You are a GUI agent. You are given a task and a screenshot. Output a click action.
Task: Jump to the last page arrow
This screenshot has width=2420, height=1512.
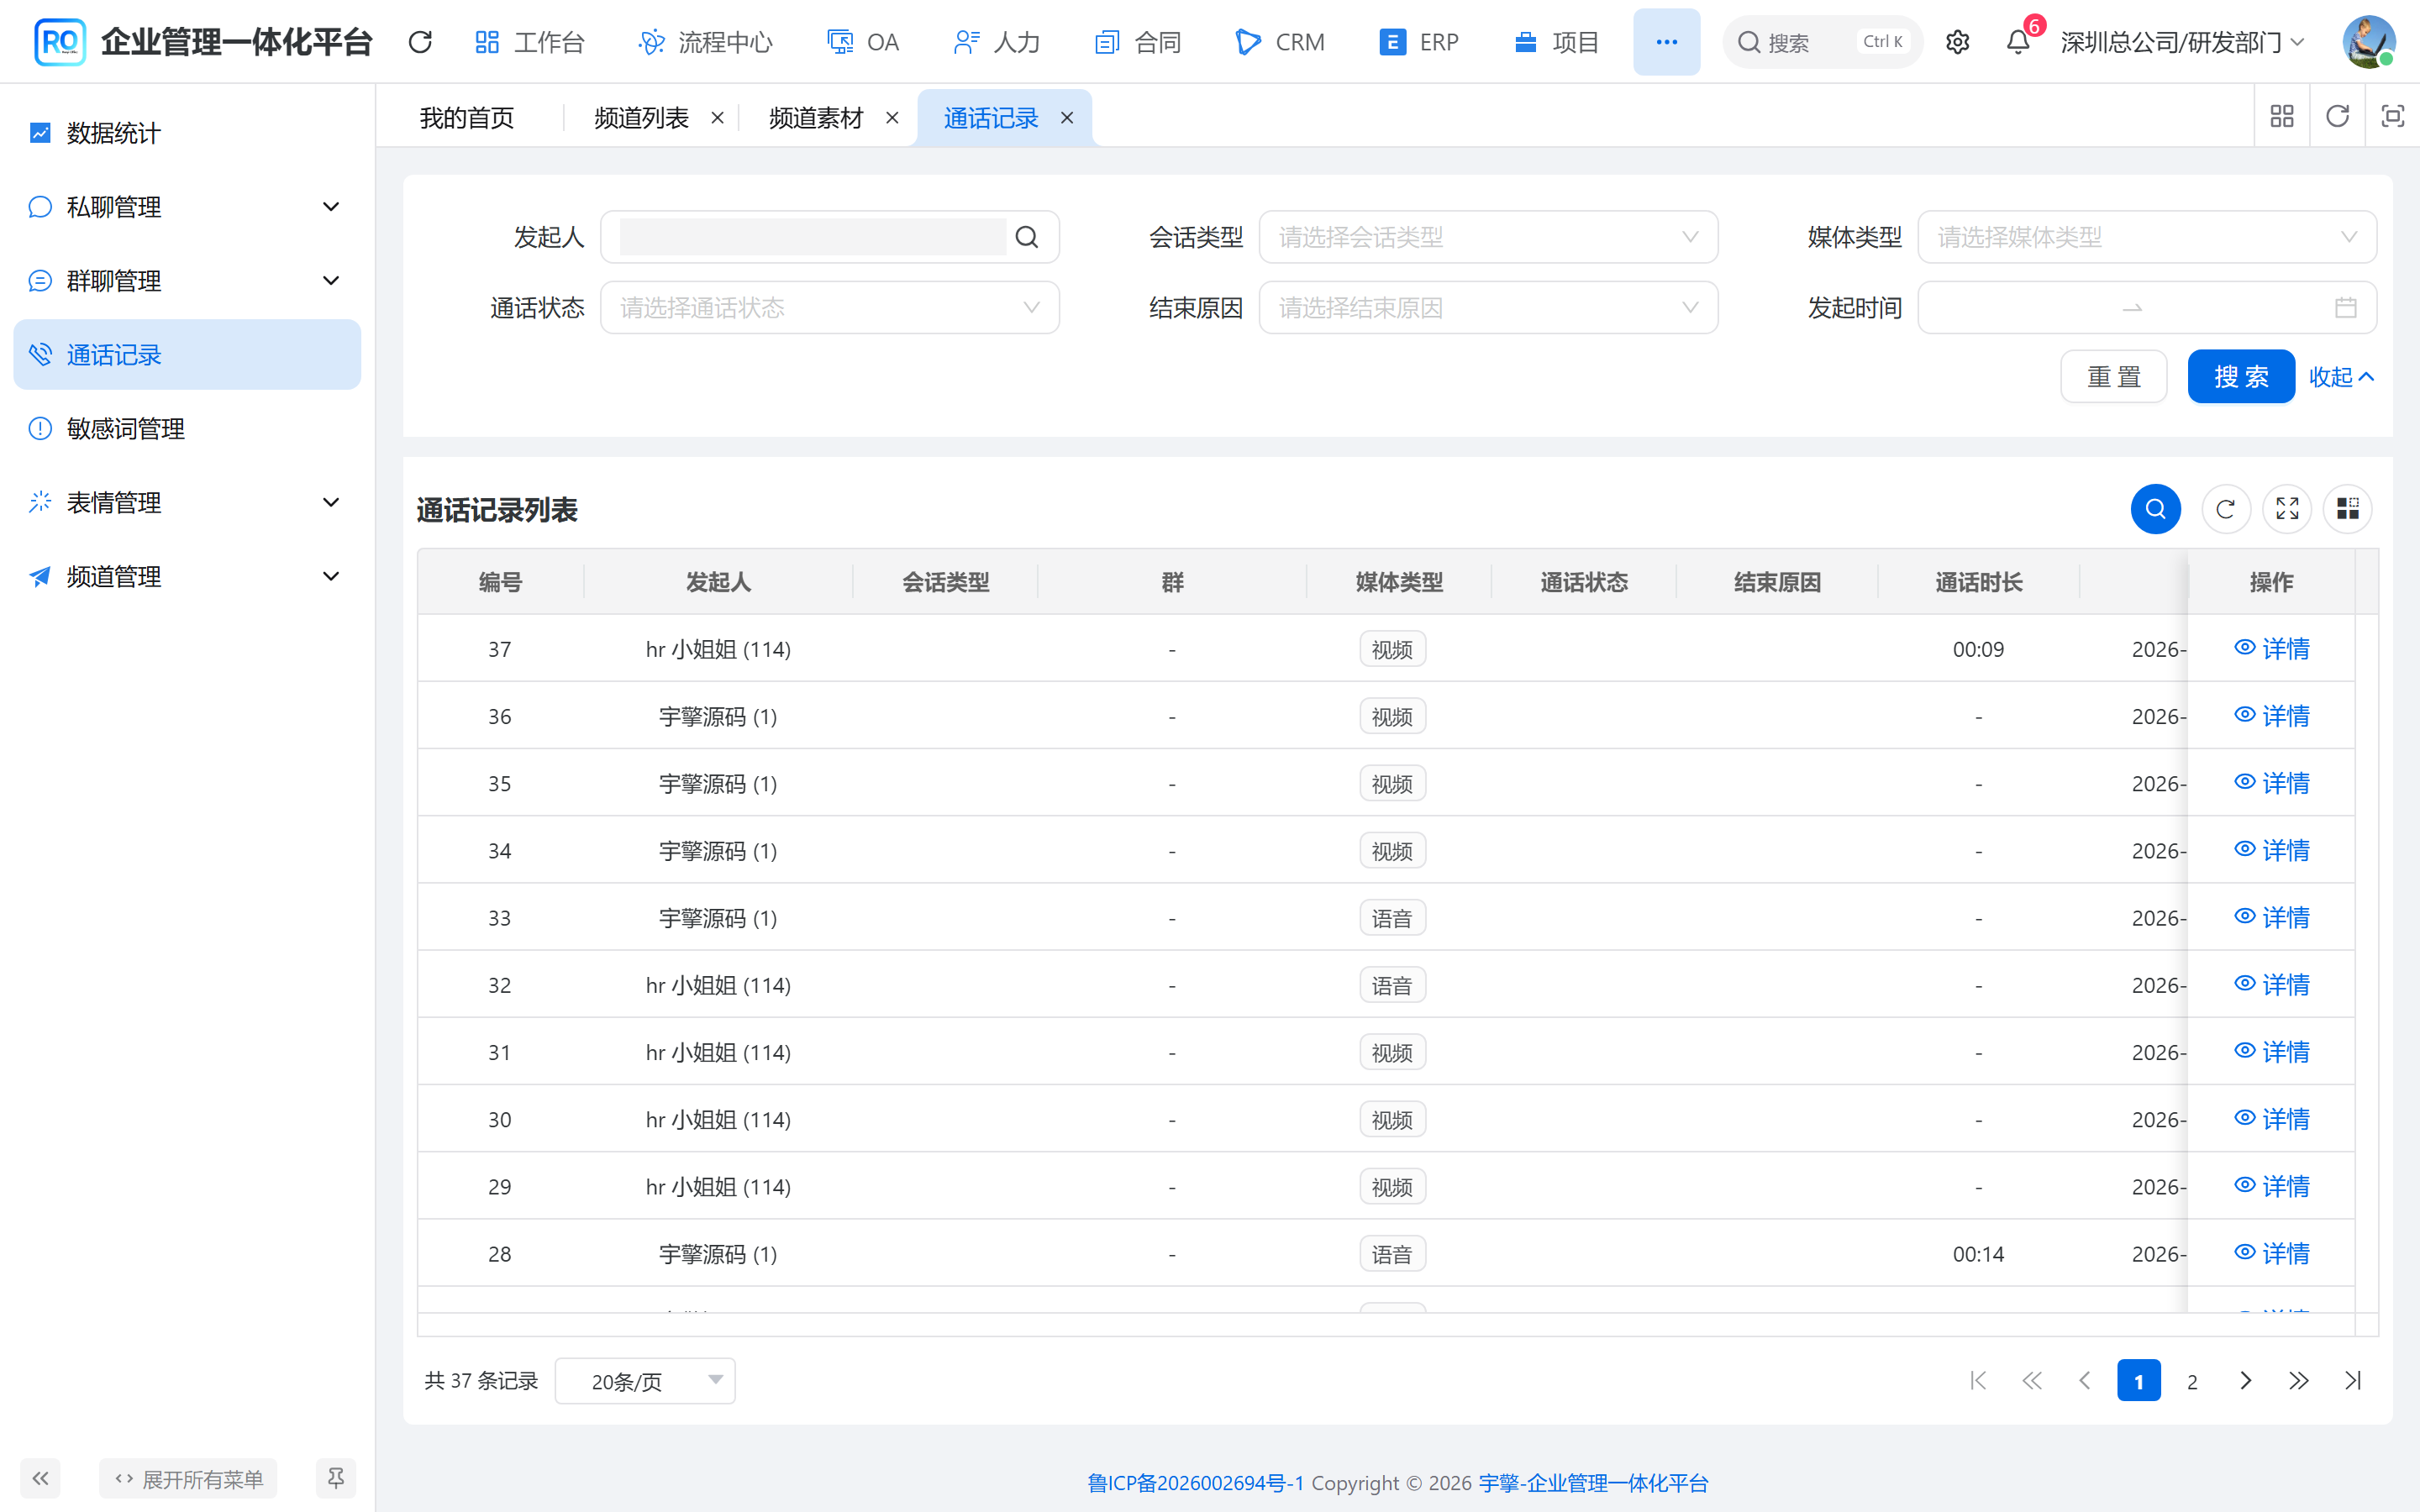[2353, 1381]
